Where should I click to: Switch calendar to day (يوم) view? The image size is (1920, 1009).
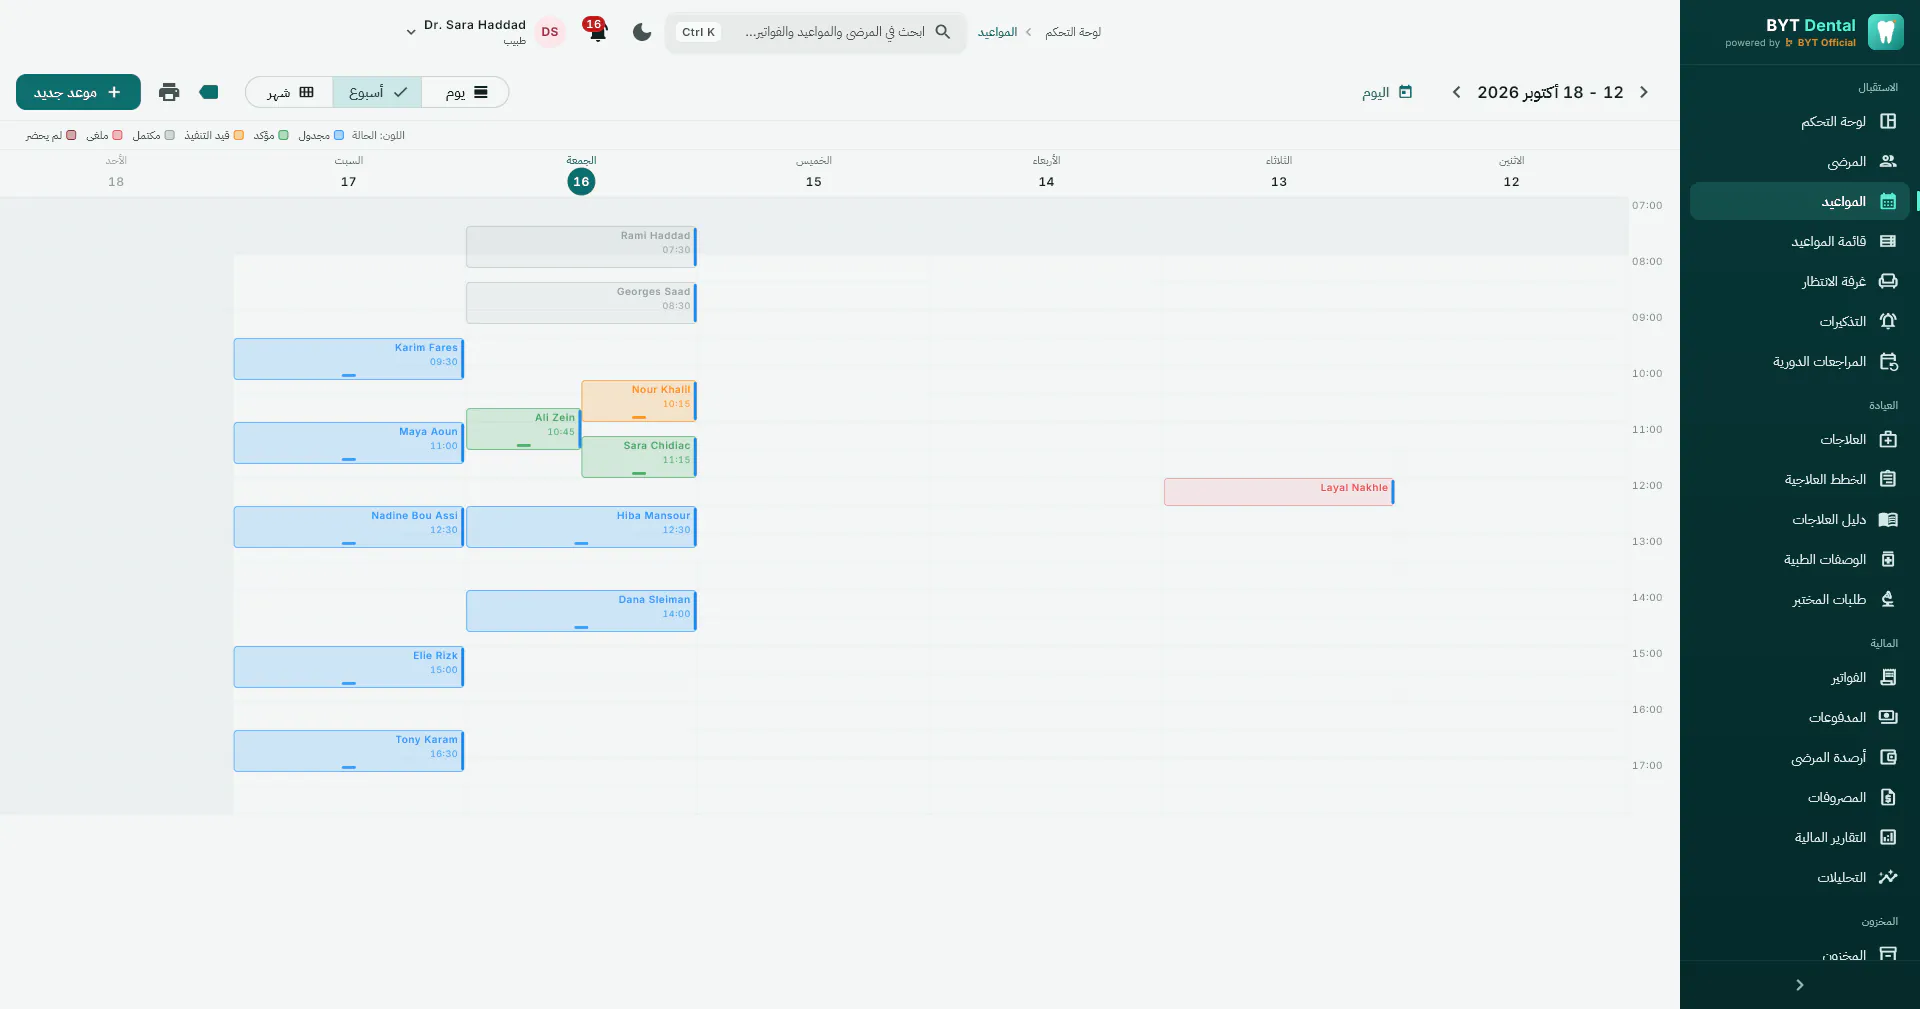466,92
